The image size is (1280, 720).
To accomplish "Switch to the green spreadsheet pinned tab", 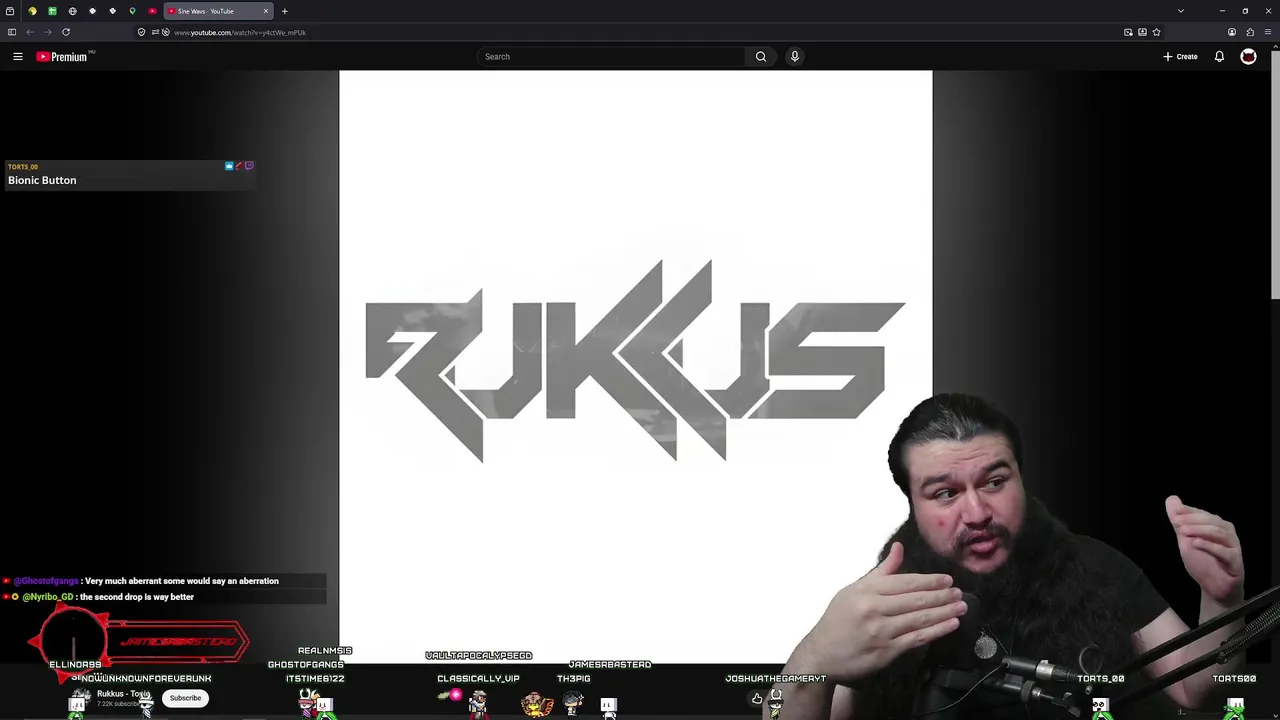I will (52, 11).
